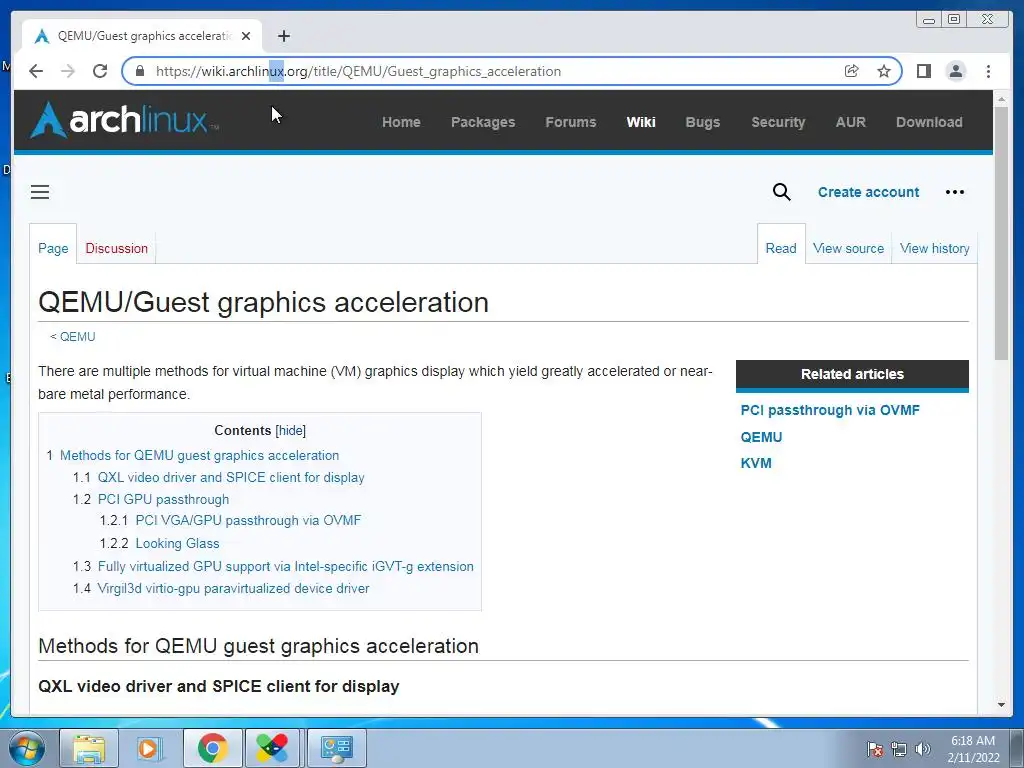Screen dimensions: 1024x768
Task: Open Action Center flag tray icon
Action: point(874,749)
